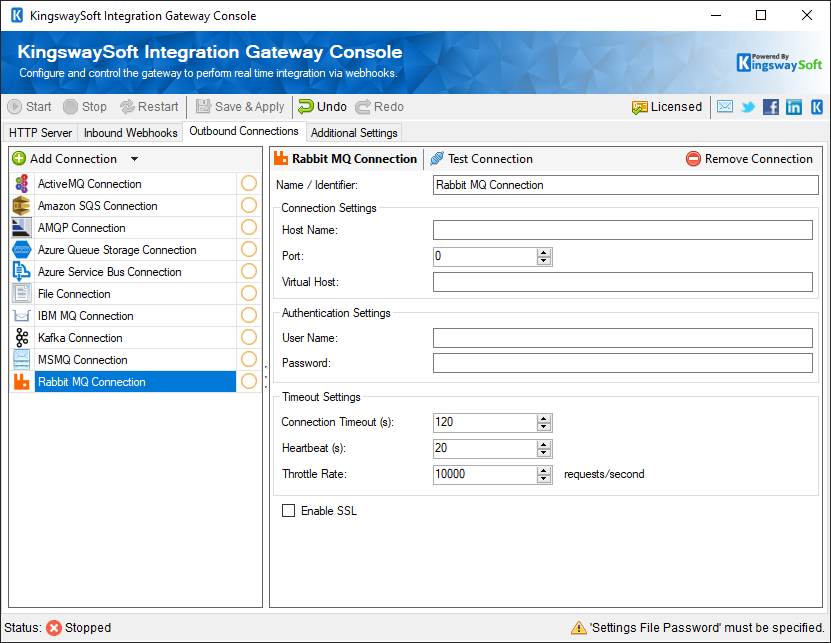Click the stopped status red icon
The height and width of the screenshot is (643, 831).
[x=54, y=628]
